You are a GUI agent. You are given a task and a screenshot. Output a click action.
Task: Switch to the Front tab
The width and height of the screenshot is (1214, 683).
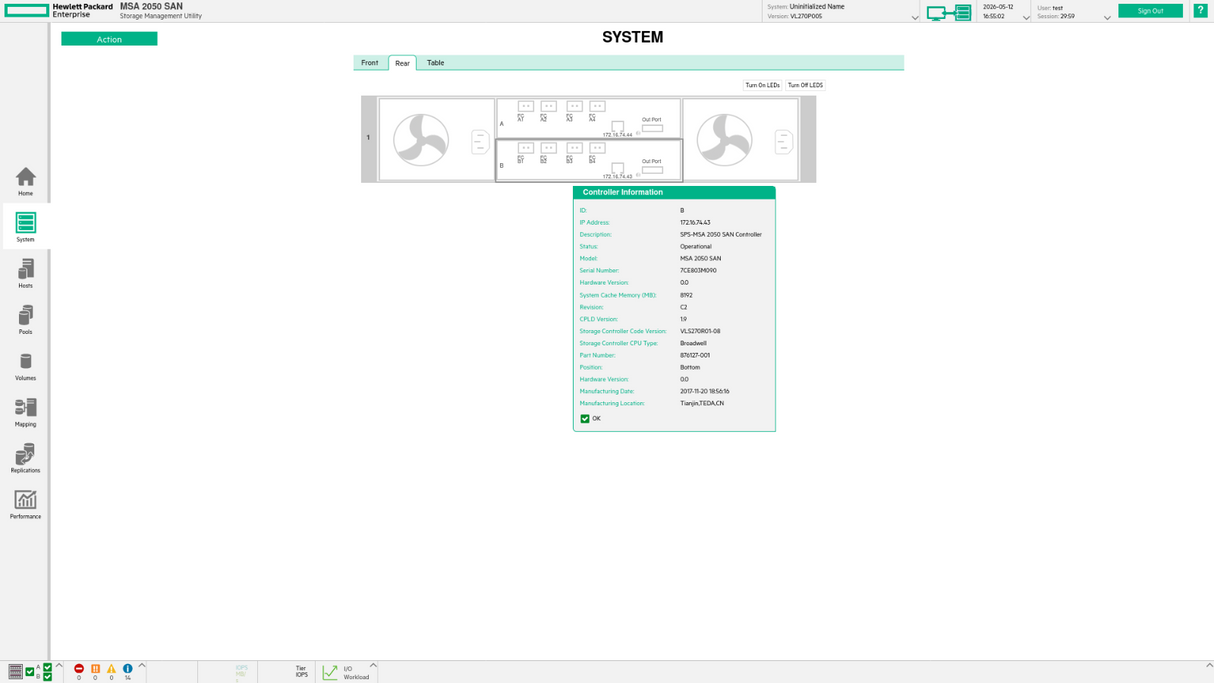pyautogui.click(x=370, y=63)
